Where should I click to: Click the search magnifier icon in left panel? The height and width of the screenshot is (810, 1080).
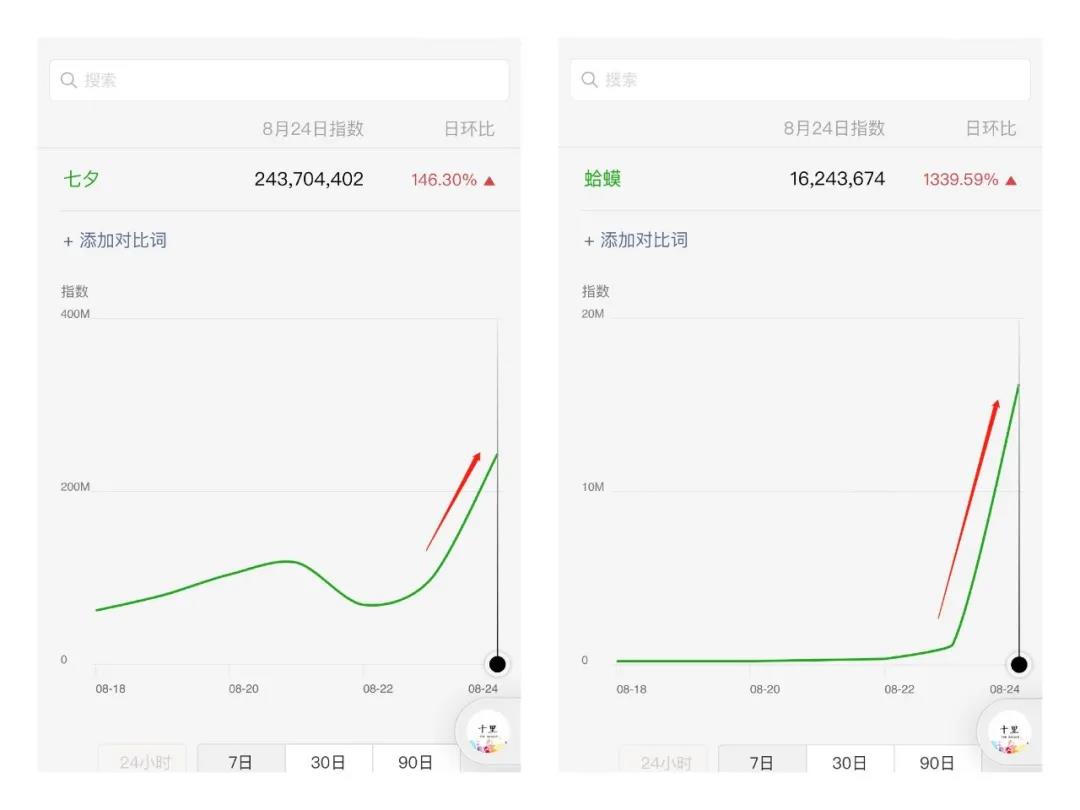coord(69,80)
